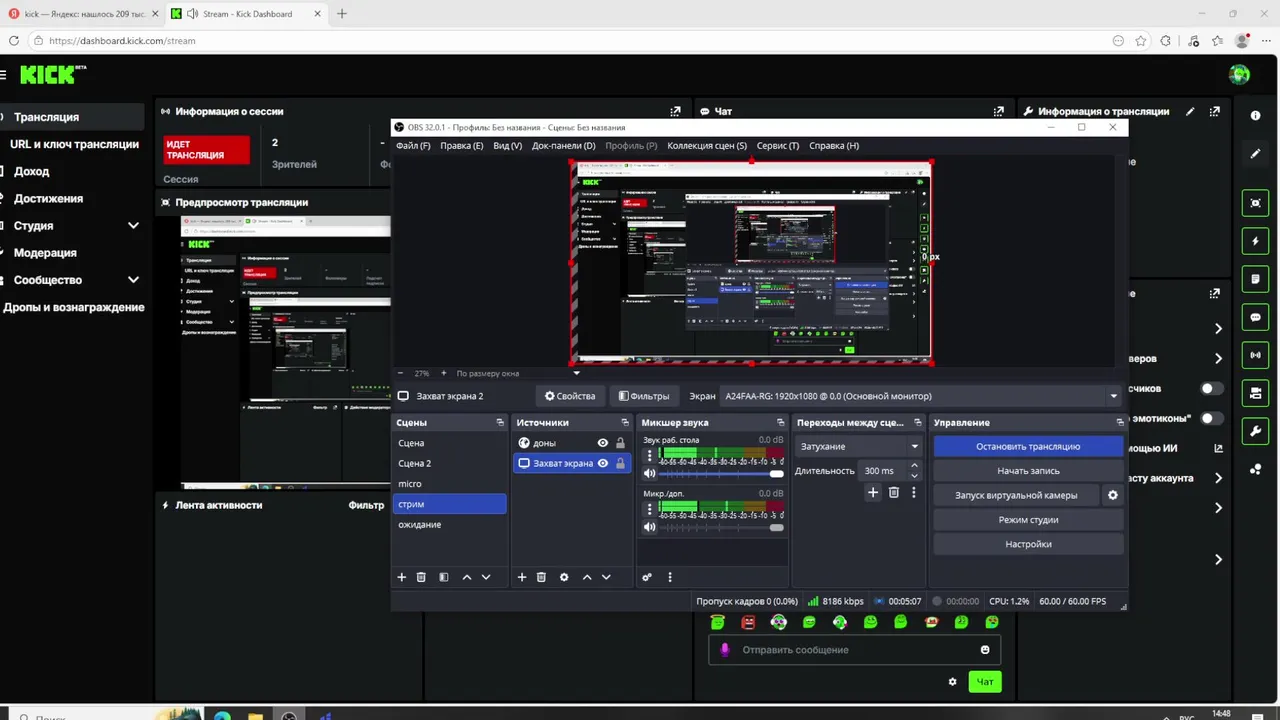Click the lightning bolt icon in Kick's right sidebar

1255,241
